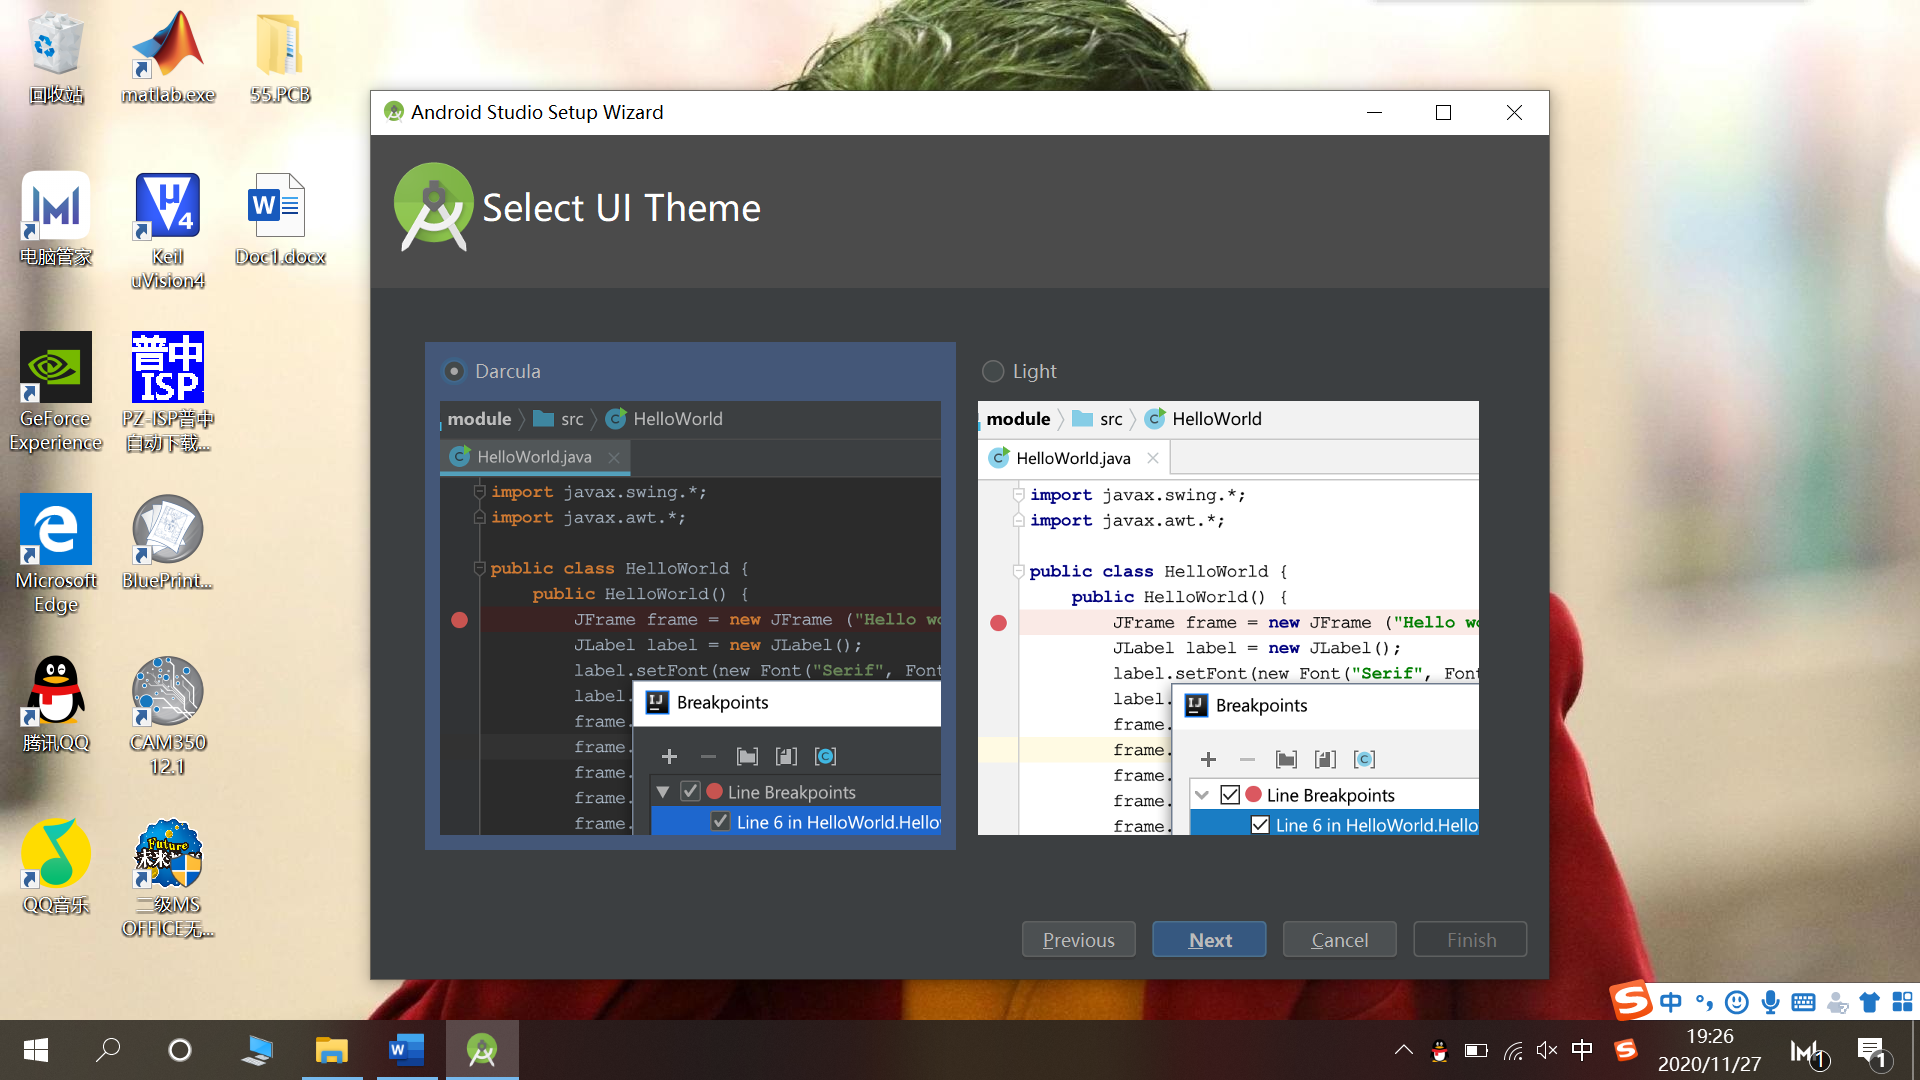Open matlab.exe desktop shortcut
Screen dimensions: 1920x1080
pos(168,55)
